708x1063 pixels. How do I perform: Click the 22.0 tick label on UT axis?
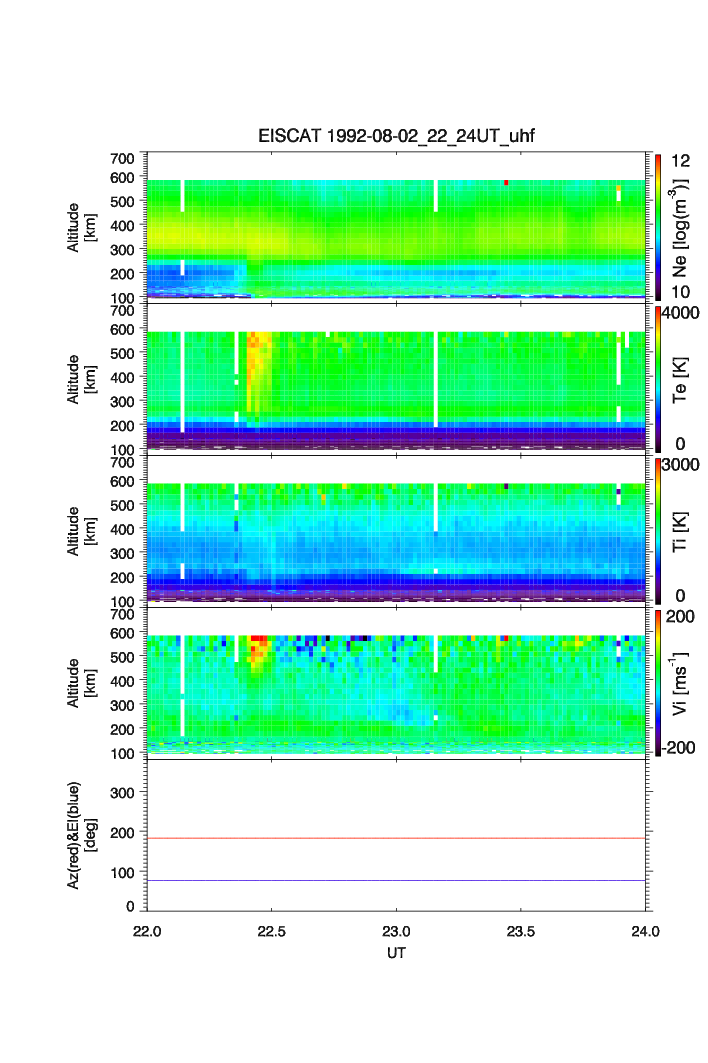pos(146,931)
